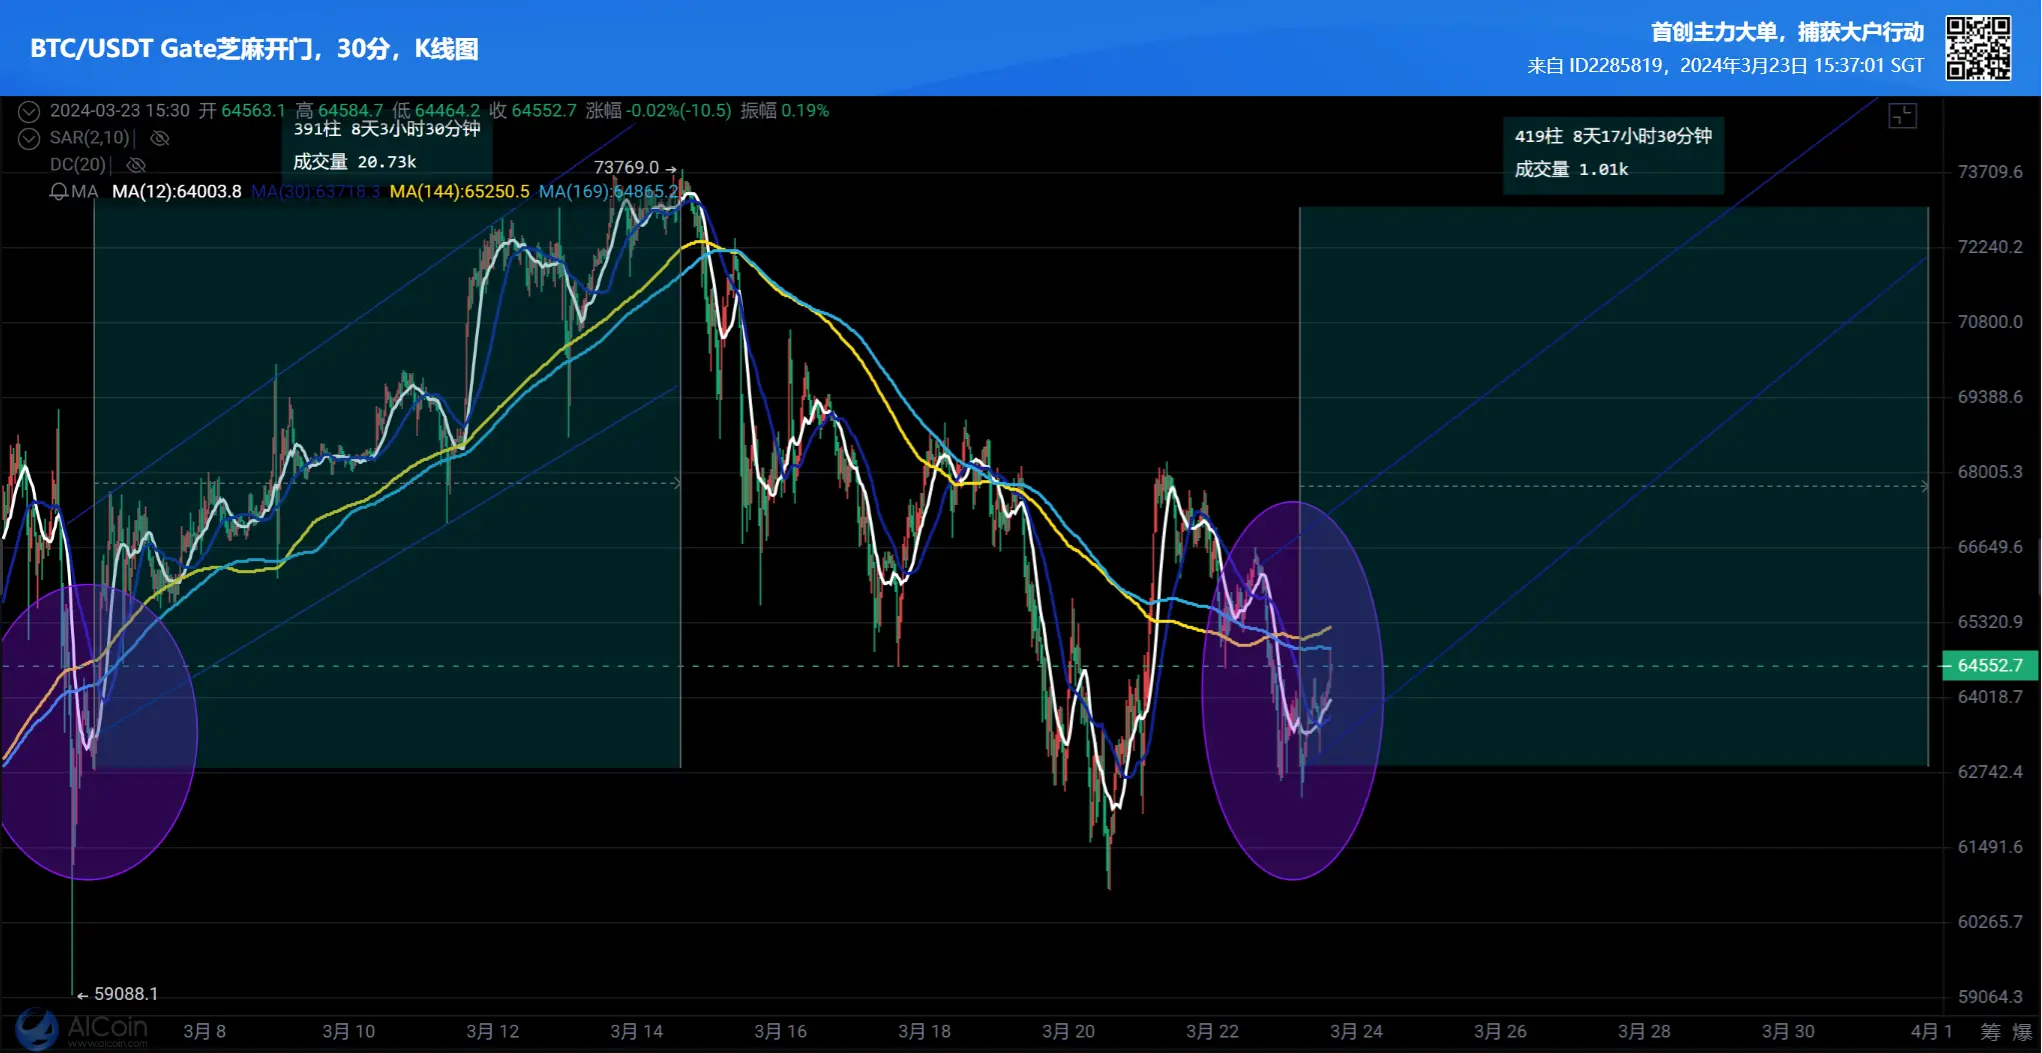Click the 低 64464.2 low price readout
The height and width of the screenshot is (1053, 2042).
(x=436, y=111)
